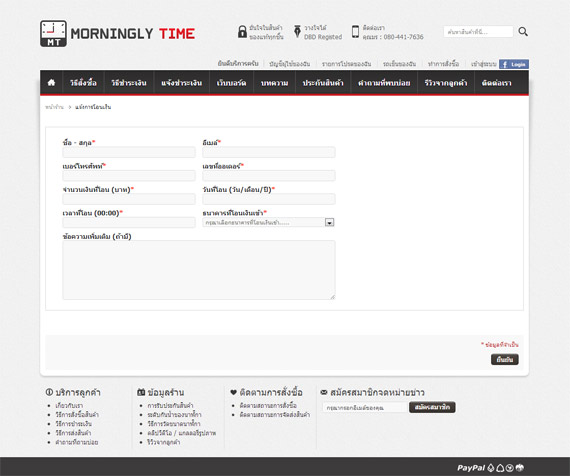Click the เบอร์โทรศัพท์ phone field
The height and width of the screenshot is (476, 570).
click(x=129, y=176)
